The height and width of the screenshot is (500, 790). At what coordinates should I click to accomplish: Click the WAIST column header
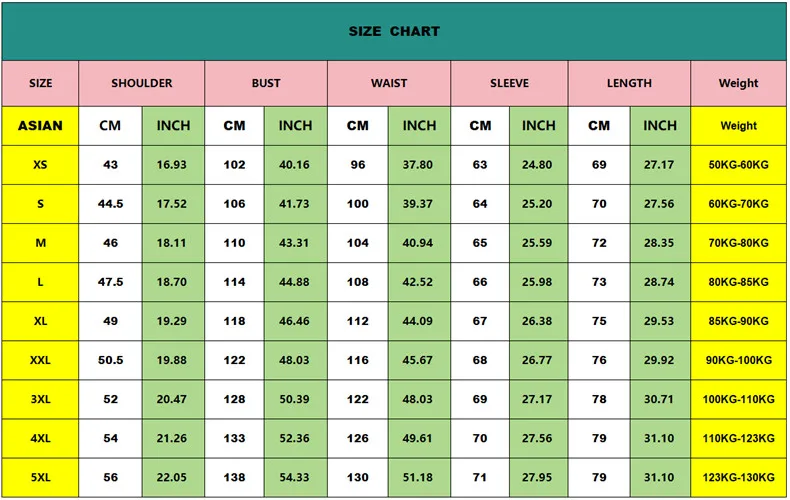click(x=389, y=83)
